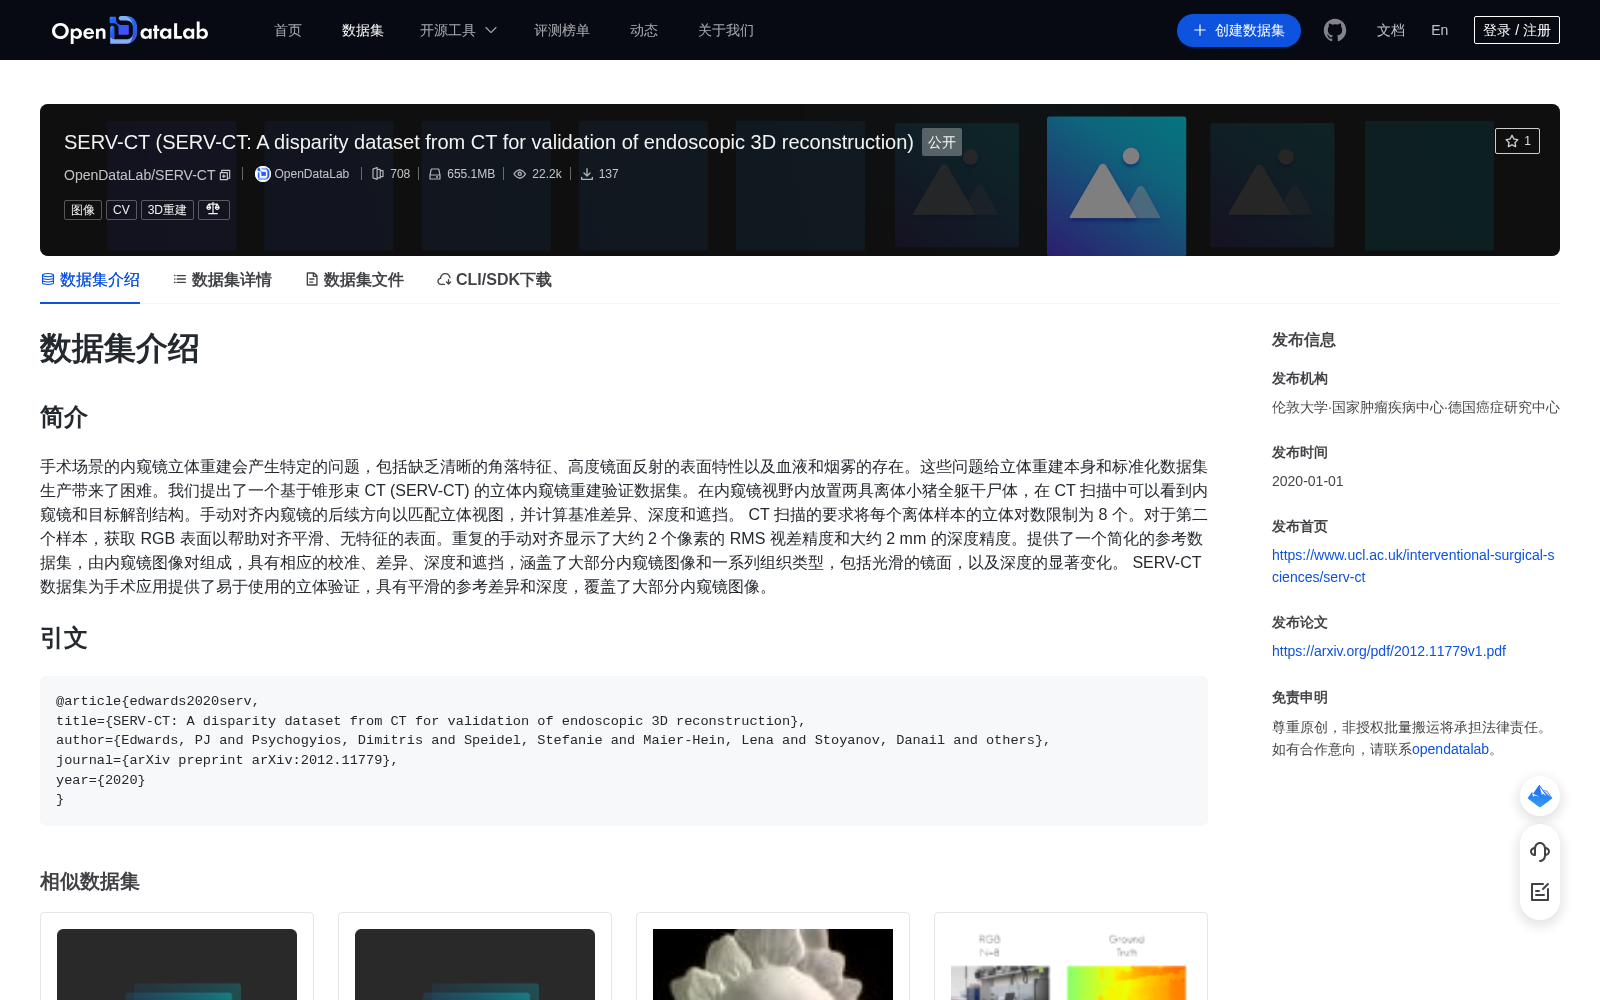Image resolution: width=1600 pixels, height=1000 pixels.
Task: Open the feedback edit icon
Action: click(x=1540, y=892)
